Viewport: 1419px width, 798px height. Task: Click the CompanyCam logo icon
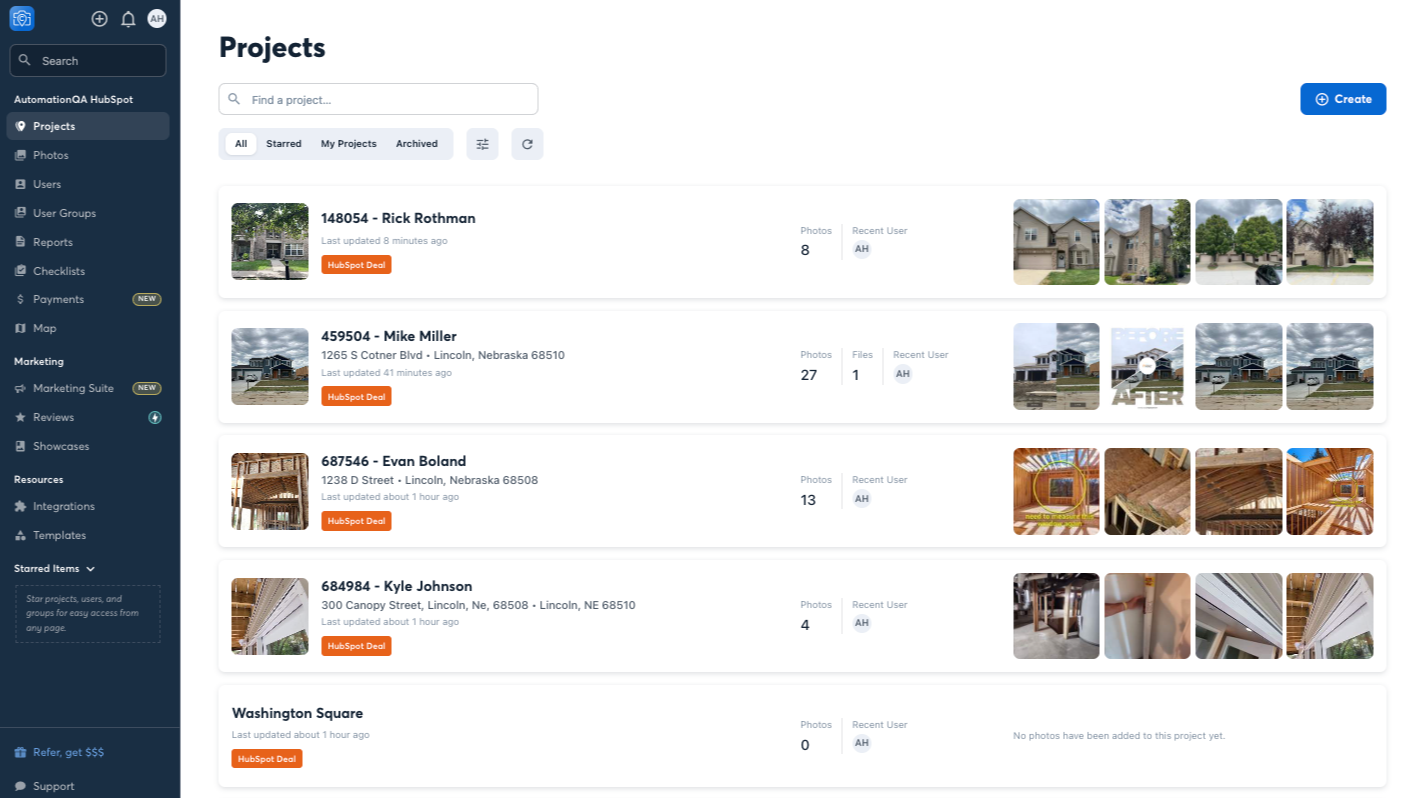[x=22, y=18]
